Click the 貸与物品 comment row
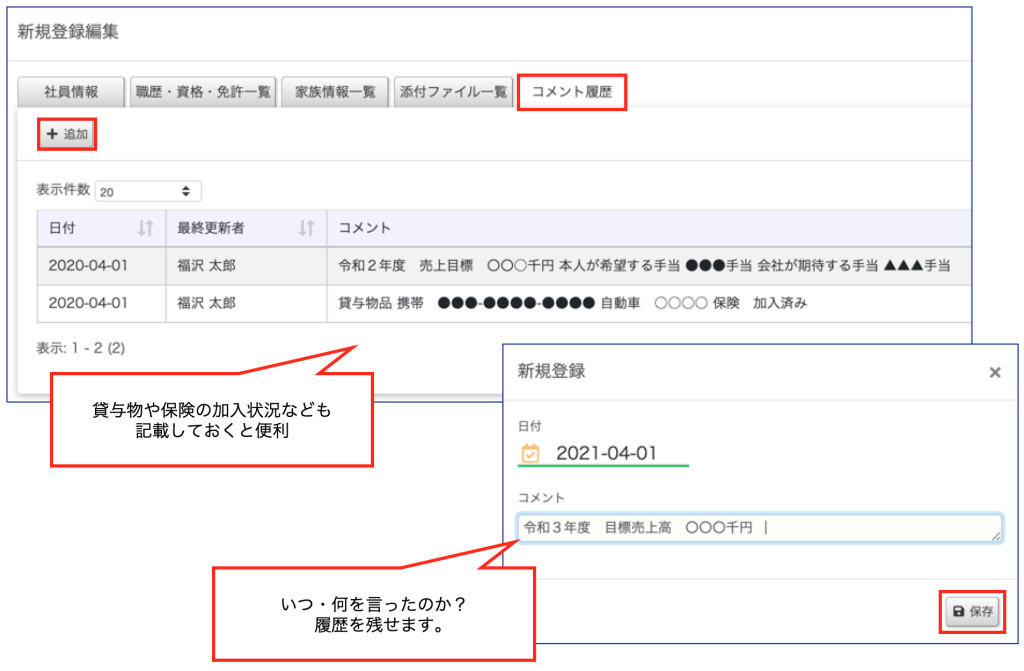The width and height of the screenshot is (1024, 671). (x=572, y=302)
